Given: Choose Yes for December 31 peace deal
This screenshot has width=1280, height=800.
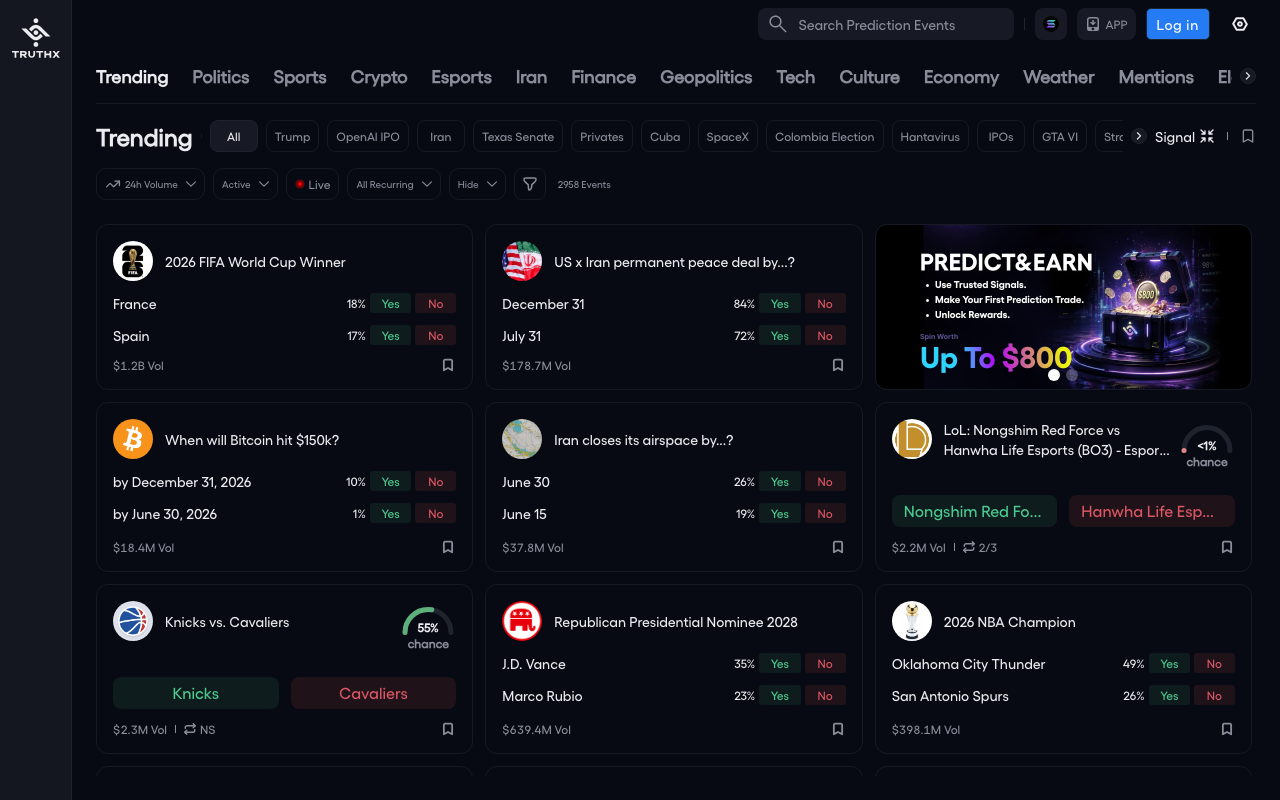Looking at the screenshot, I should click(x=780, y=304).
